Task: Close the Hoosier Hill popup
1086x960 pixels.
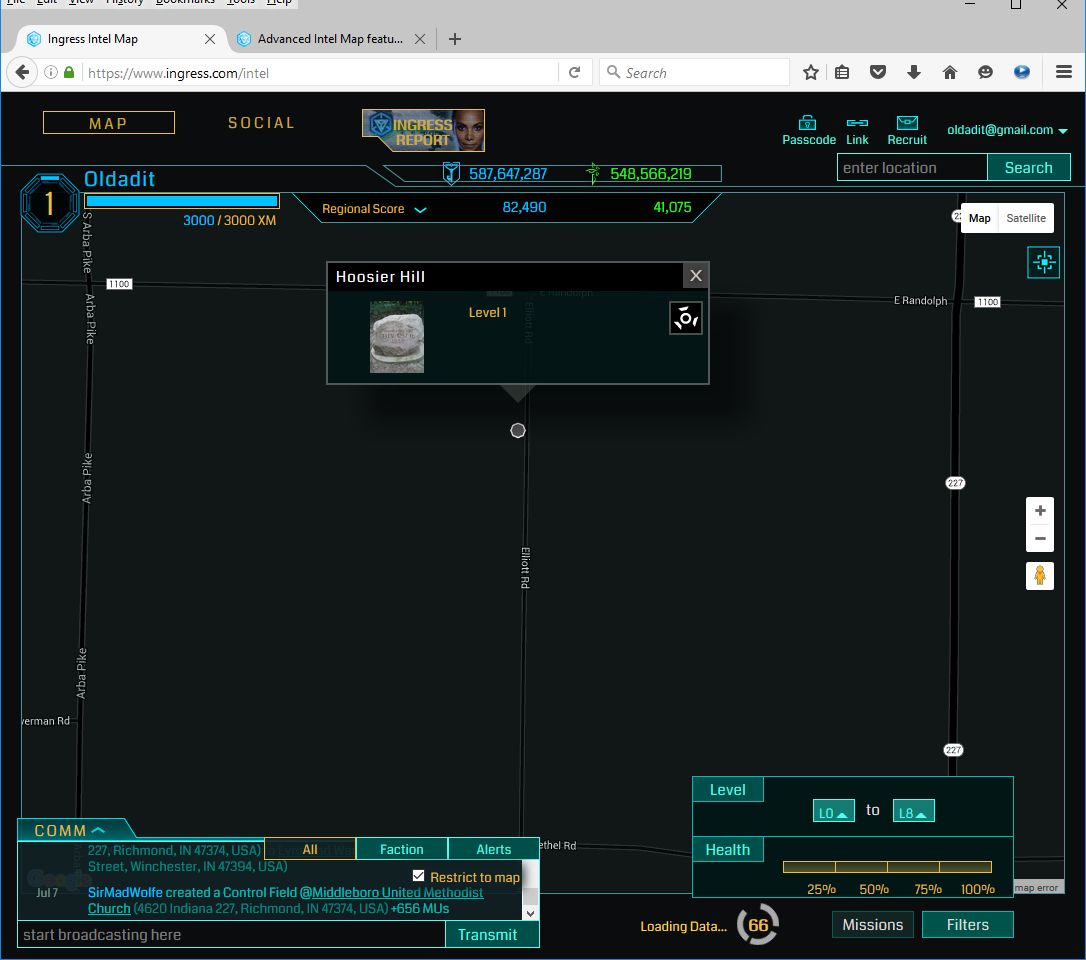Action: 696,276
